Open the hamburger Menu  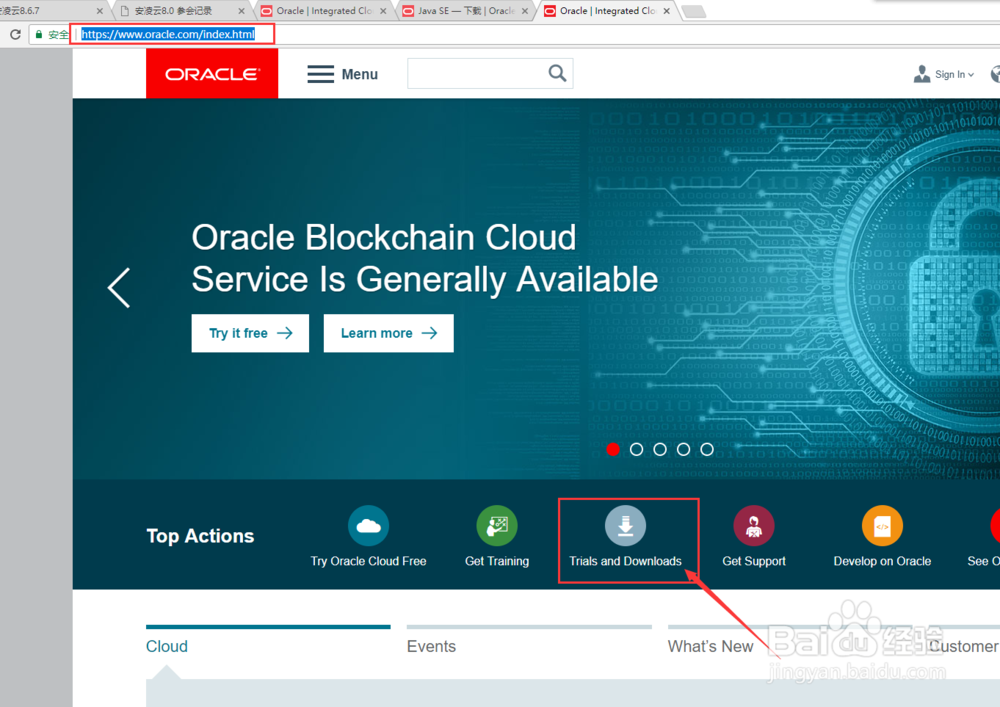pos(342,74)
